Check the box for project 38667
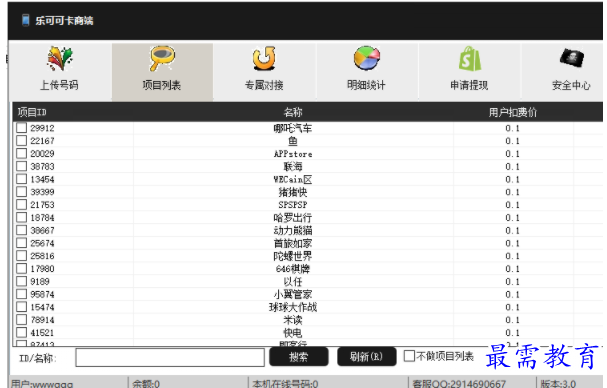Image resolution: width=607 pixels, height=388 pixels. (x=22, y=230)
